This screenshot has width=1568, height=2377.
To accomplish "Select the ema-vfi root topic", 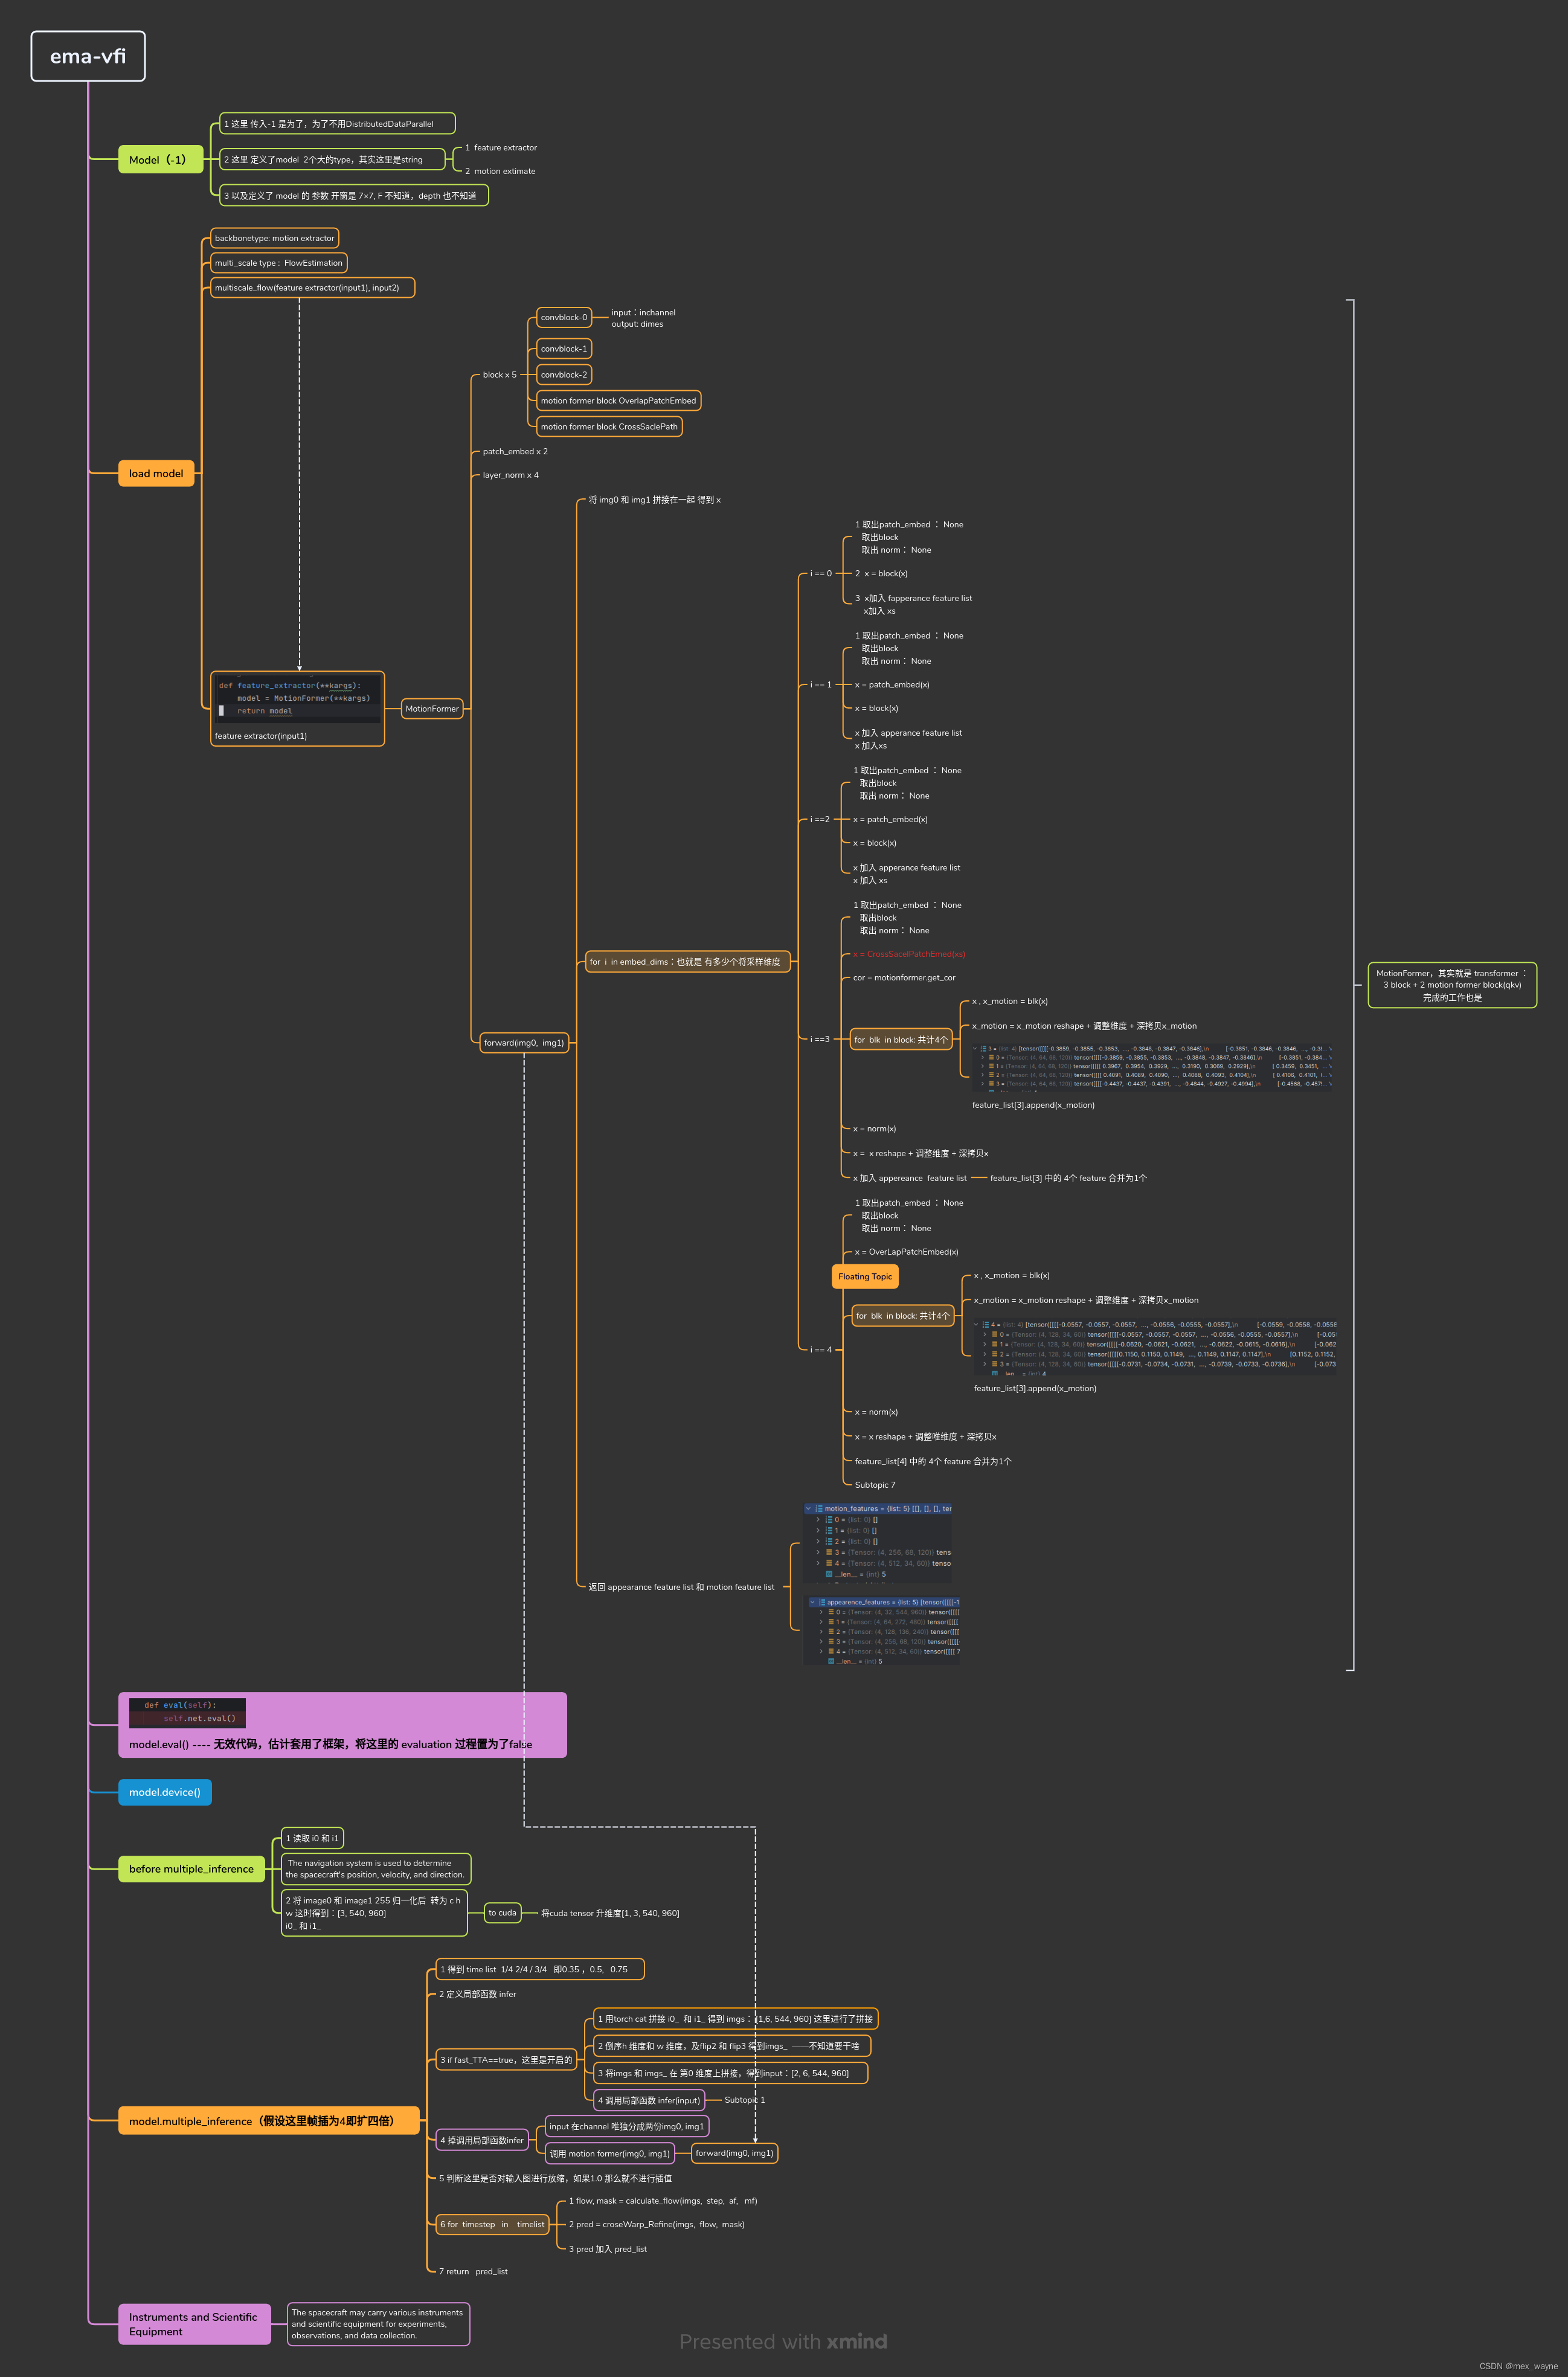I will [x=88, y=56].
